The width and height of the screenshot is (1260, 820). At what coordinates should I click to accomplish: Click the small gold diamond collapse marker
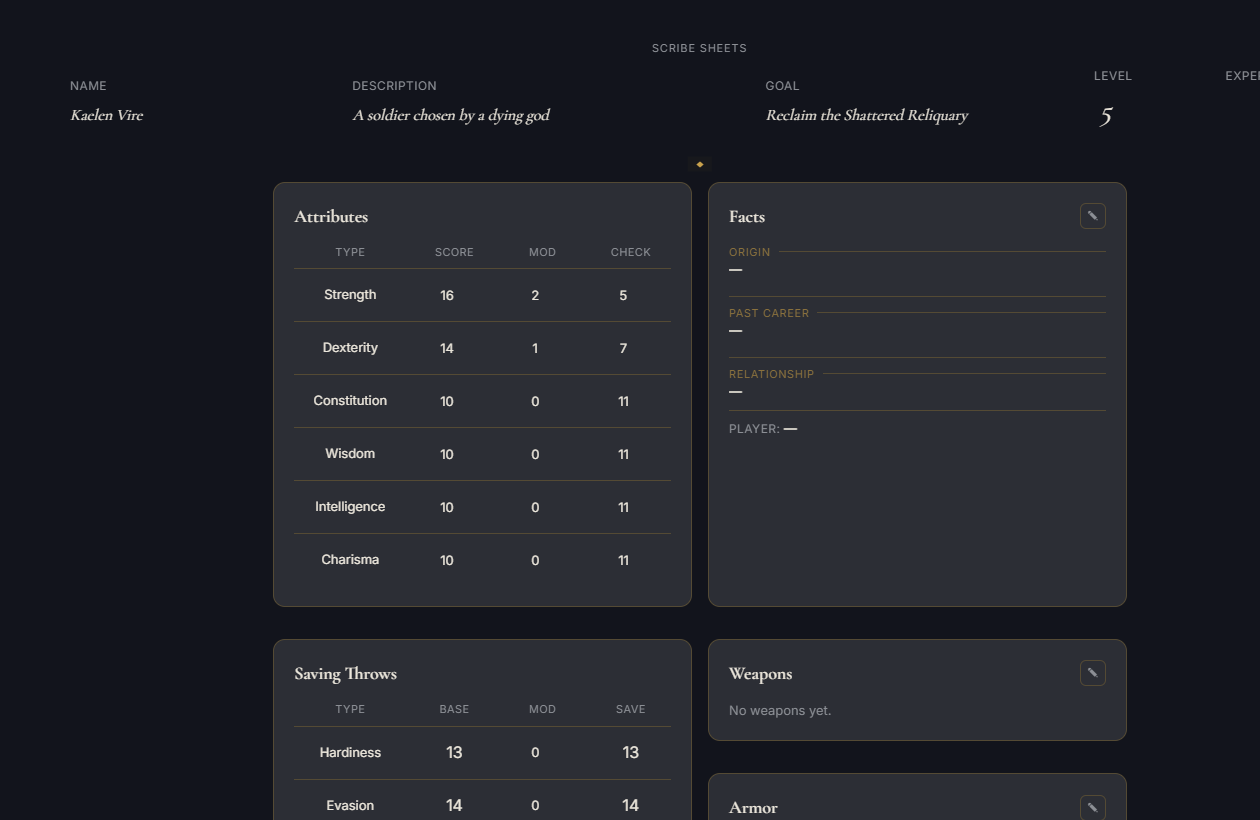click(700, 164)
